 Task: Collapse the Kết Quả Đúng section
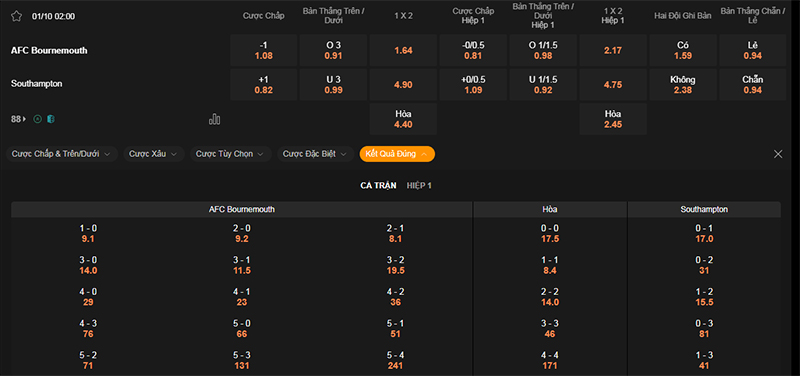coord(397,154)
